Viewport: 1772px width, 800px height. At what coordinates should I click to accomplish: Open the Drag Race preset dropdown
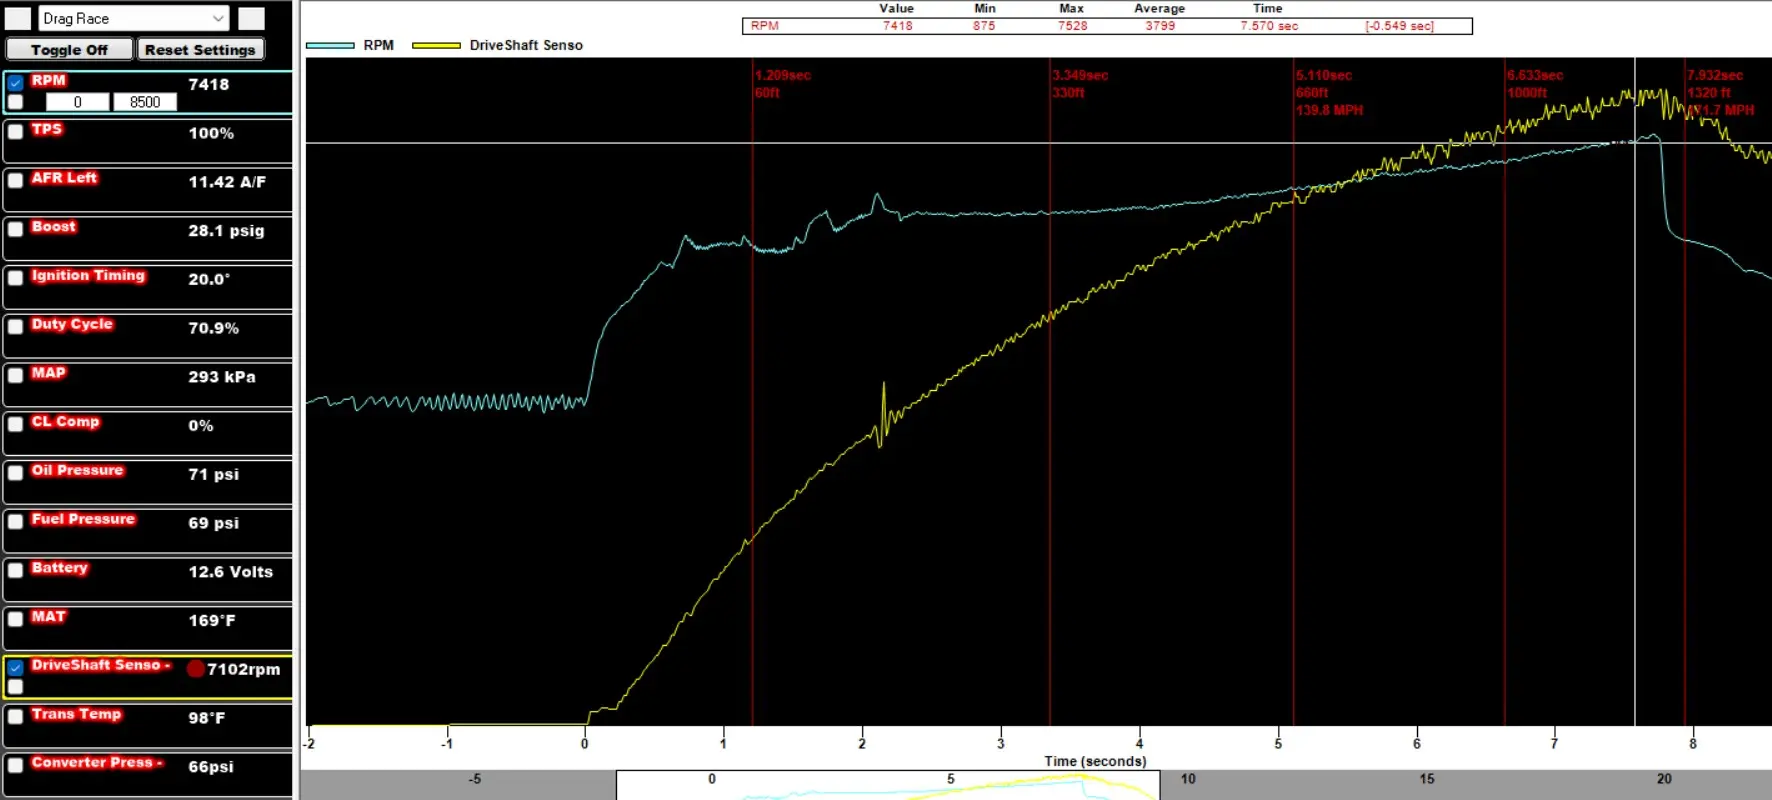134,18
